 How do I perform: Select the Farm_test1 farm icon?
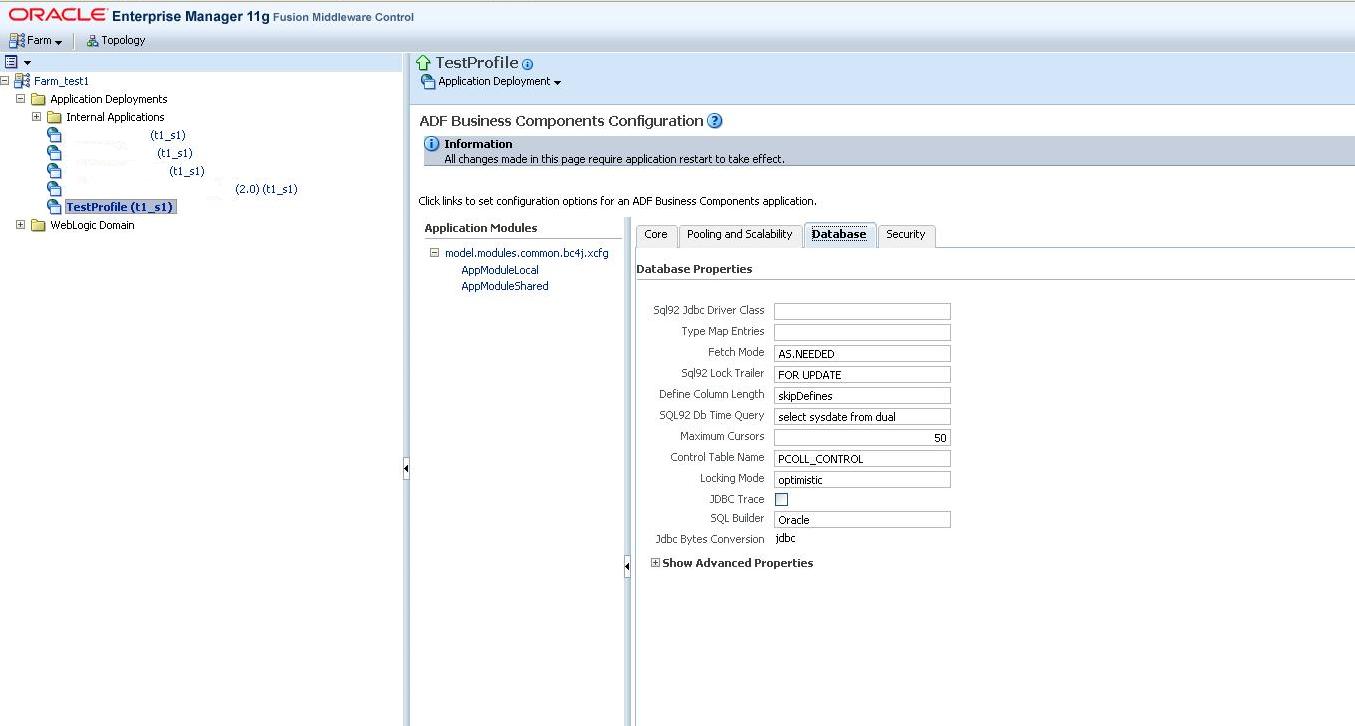tap(22, 81)
